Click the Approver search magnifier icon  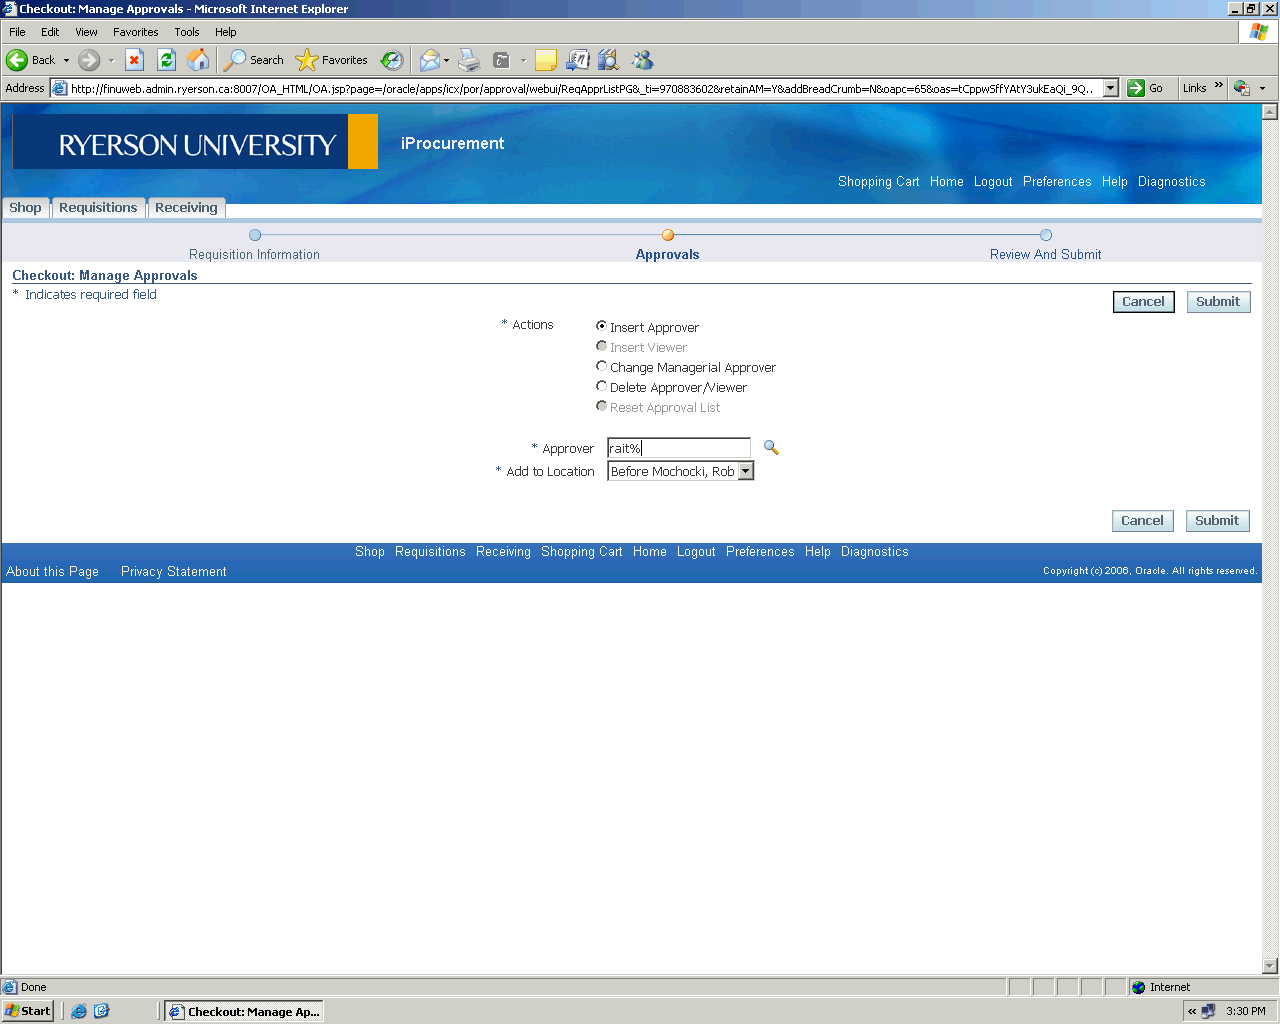click(x=771, y=448)
